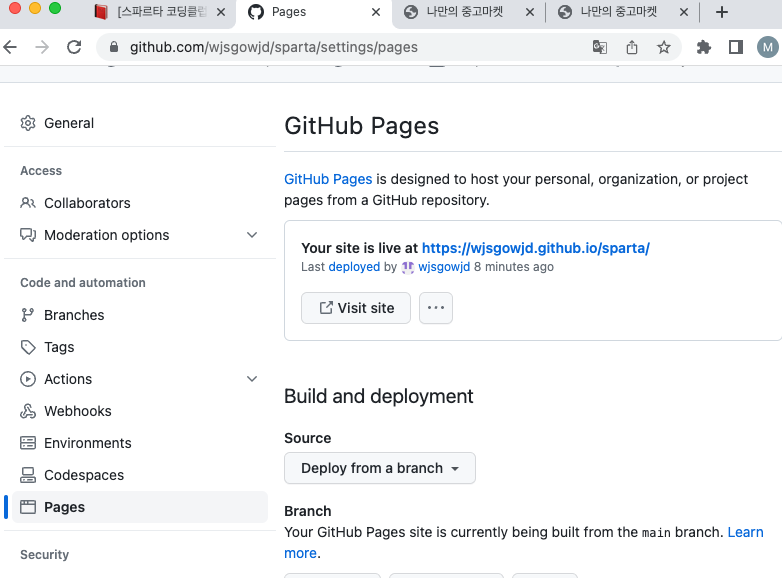The height and width of the screenshot is (578, 782).
Task: Click the browser forward arrow
Action: coord(42,47)
